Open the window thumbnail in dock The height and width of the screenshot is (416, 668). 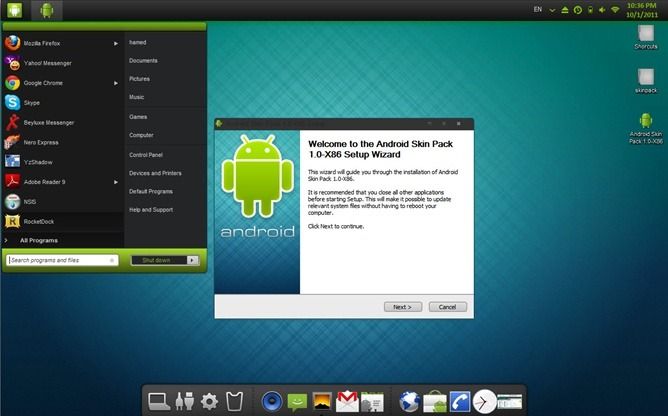510,402
